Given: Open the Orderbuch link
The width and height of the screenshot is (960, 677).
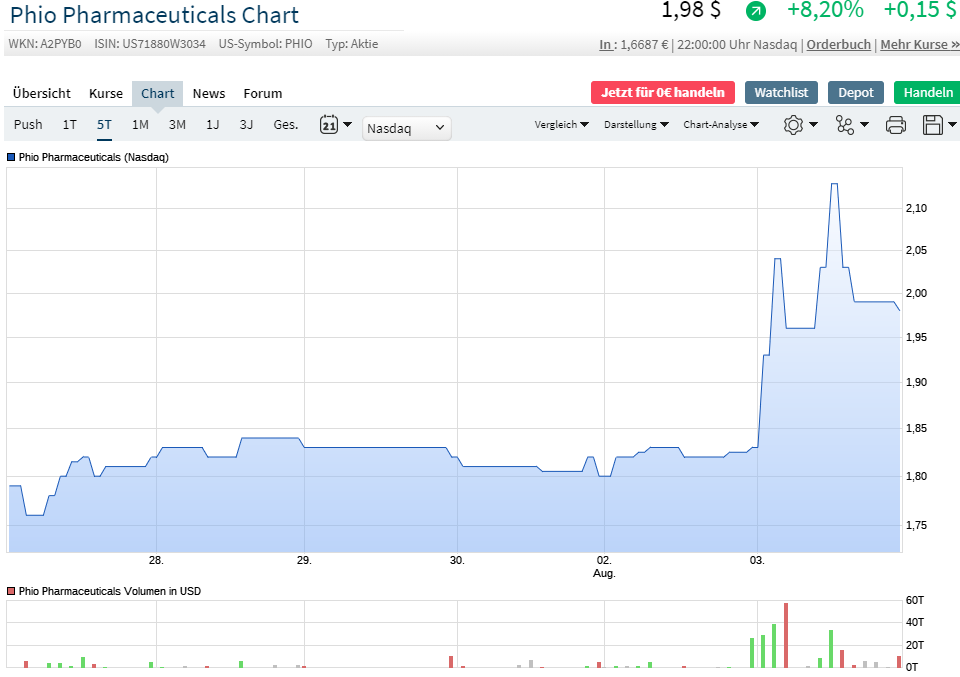Looking at the screenshot, I should coord(838,44).
